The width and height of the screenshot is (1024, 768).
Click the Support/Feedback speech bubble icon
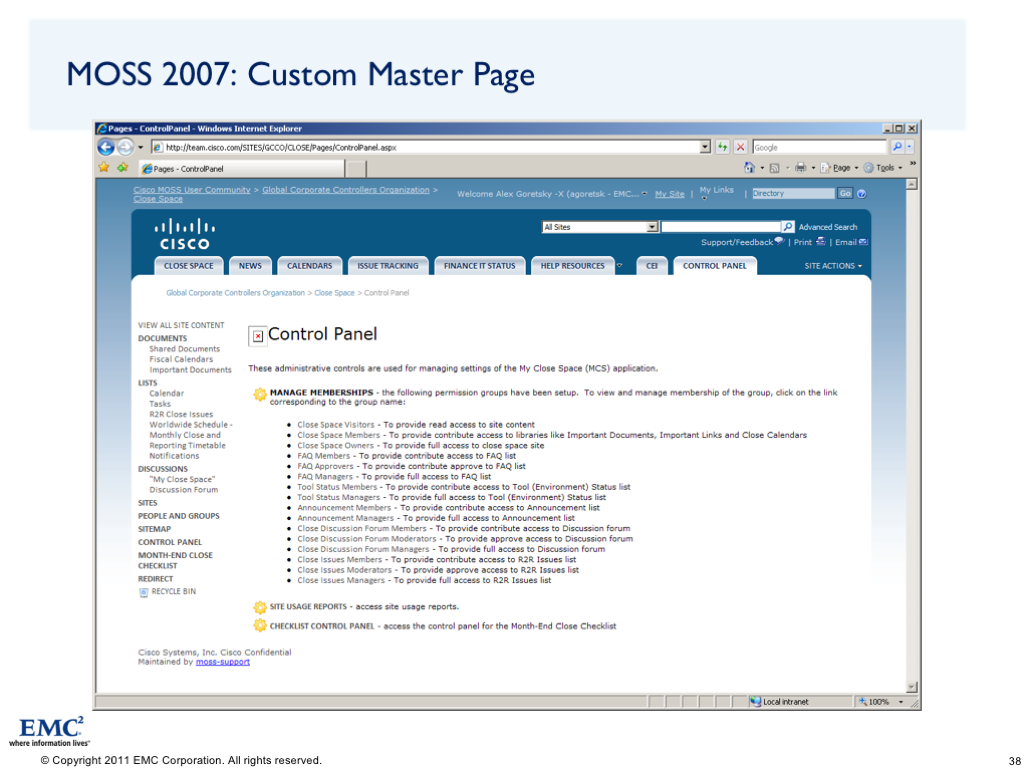tap(780, 242)
